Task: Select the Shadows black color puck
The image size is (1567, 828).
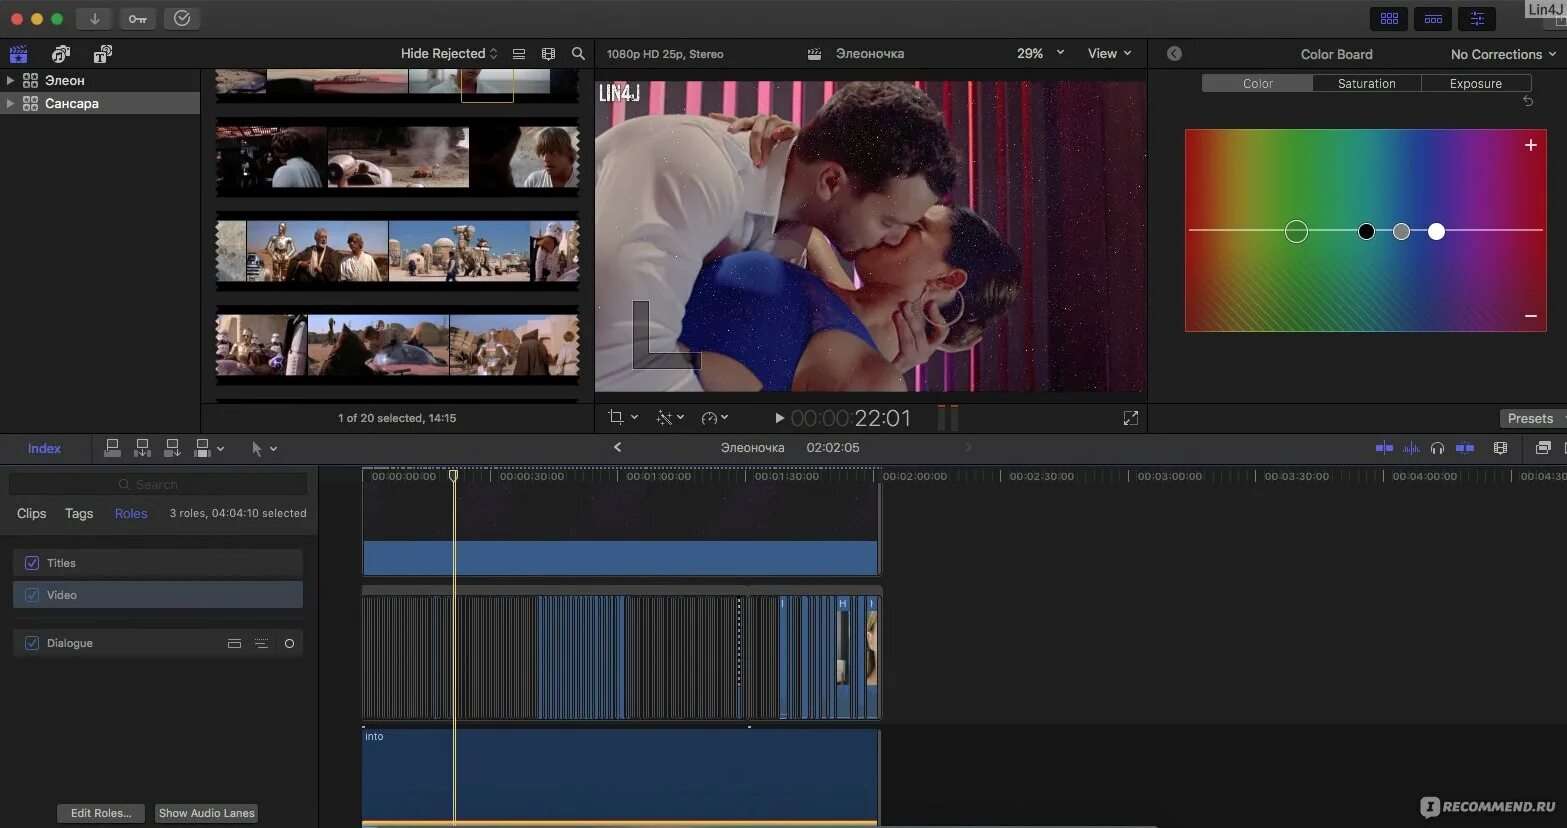Action: (x=1366, y=231)
